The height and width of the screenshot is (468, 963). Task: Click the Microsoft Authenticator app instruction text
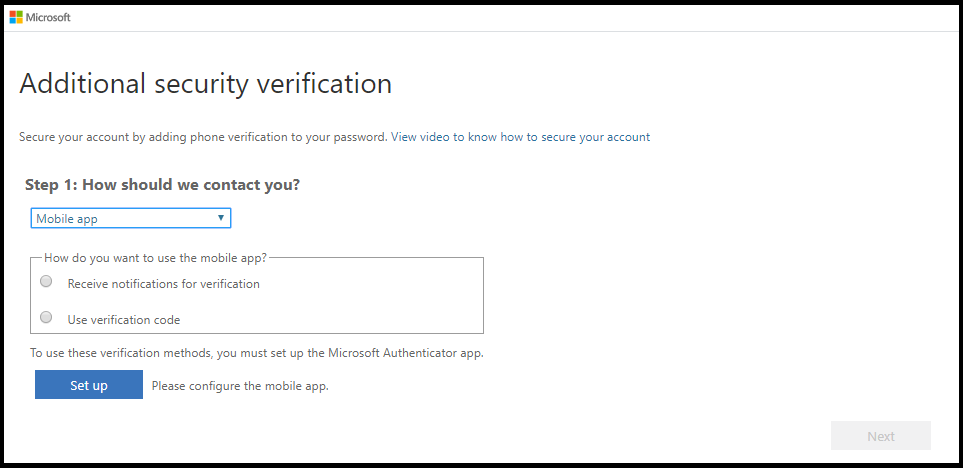tap(257, 354)
